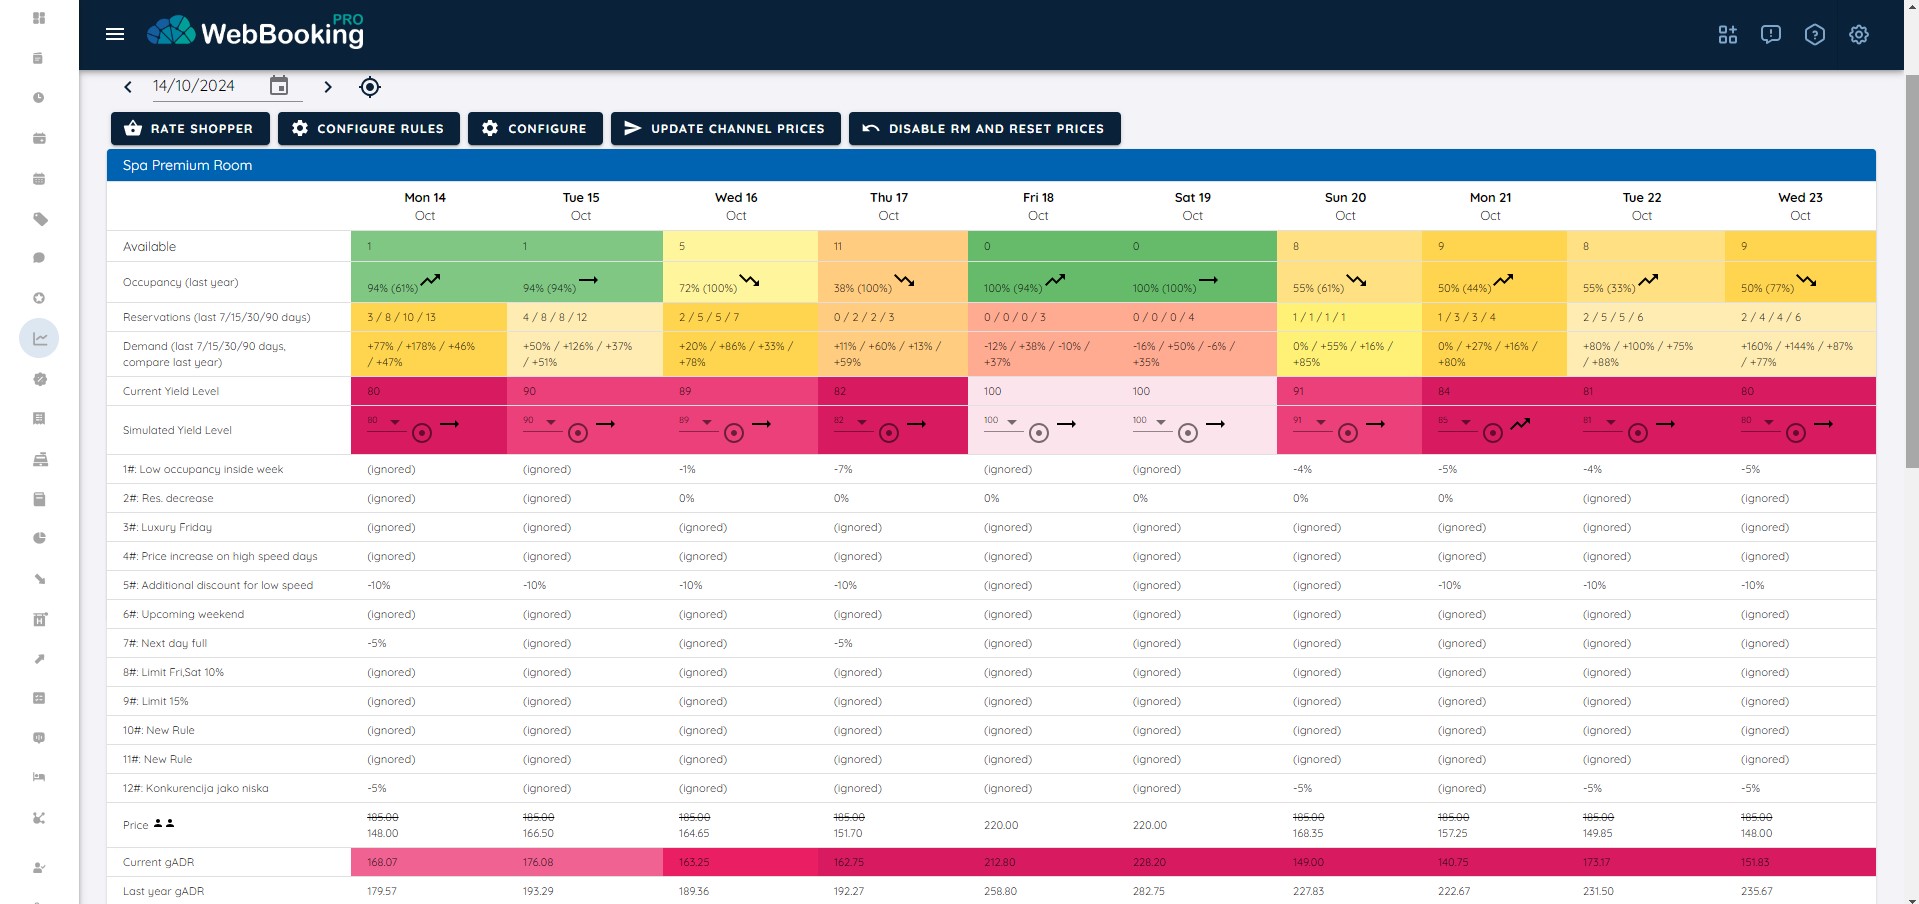Select the revenue chart icon in sidebar
The height and width of the screenshot is (904, 1919).
pos(39,339)
